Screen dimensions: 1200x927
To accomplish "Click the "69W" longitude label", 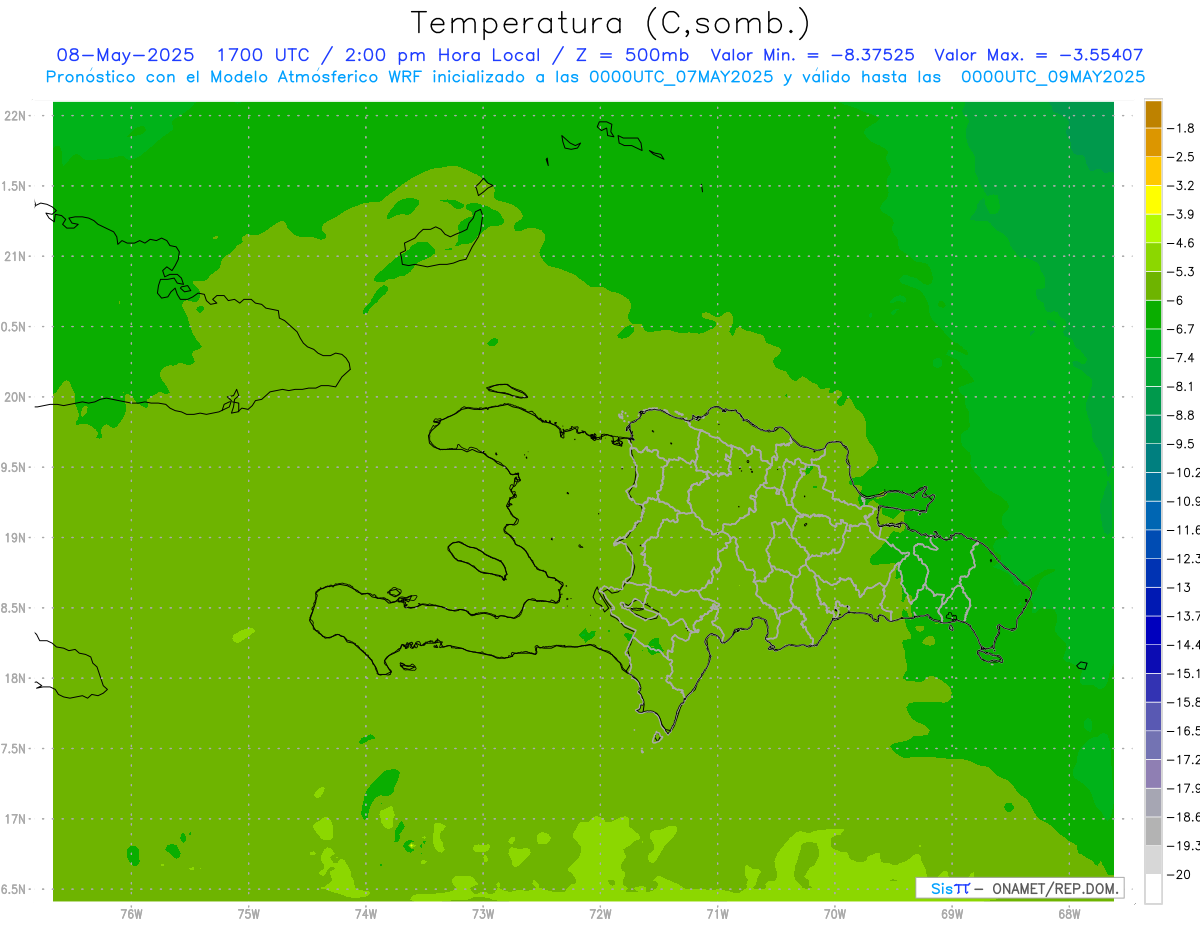I will (952, 913).
